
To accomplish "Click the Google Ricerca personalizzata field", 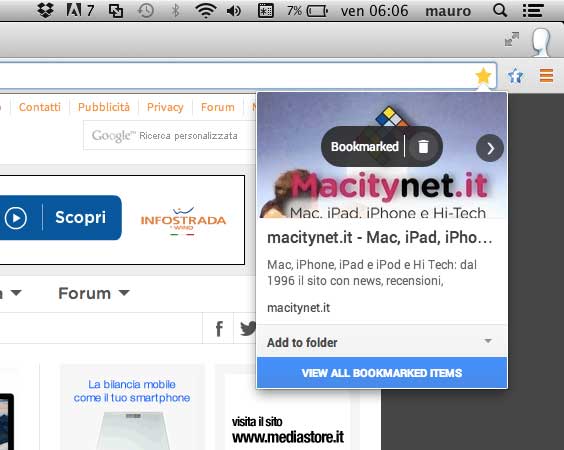I will [x=169, y=136].
